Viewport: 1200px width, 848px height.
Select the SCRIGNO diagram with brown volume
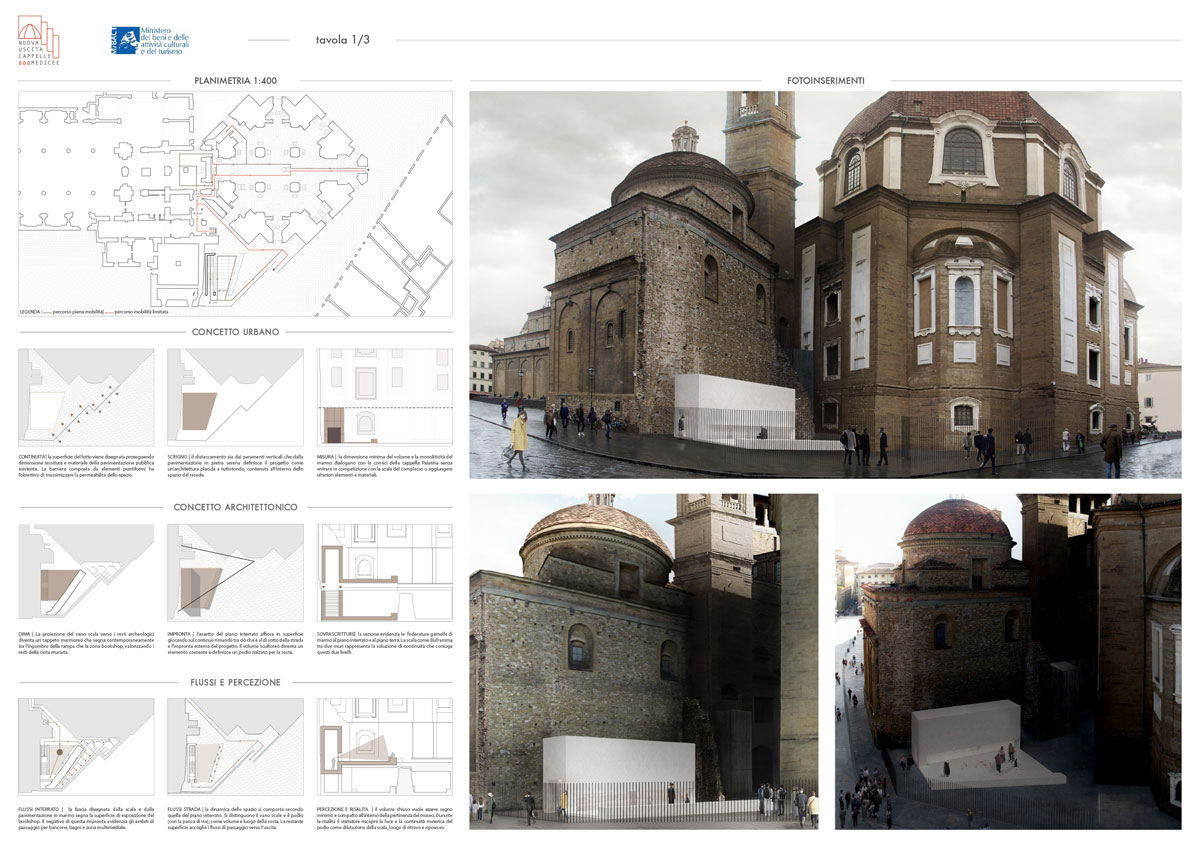pyautogui.click(x=235, y=396)
